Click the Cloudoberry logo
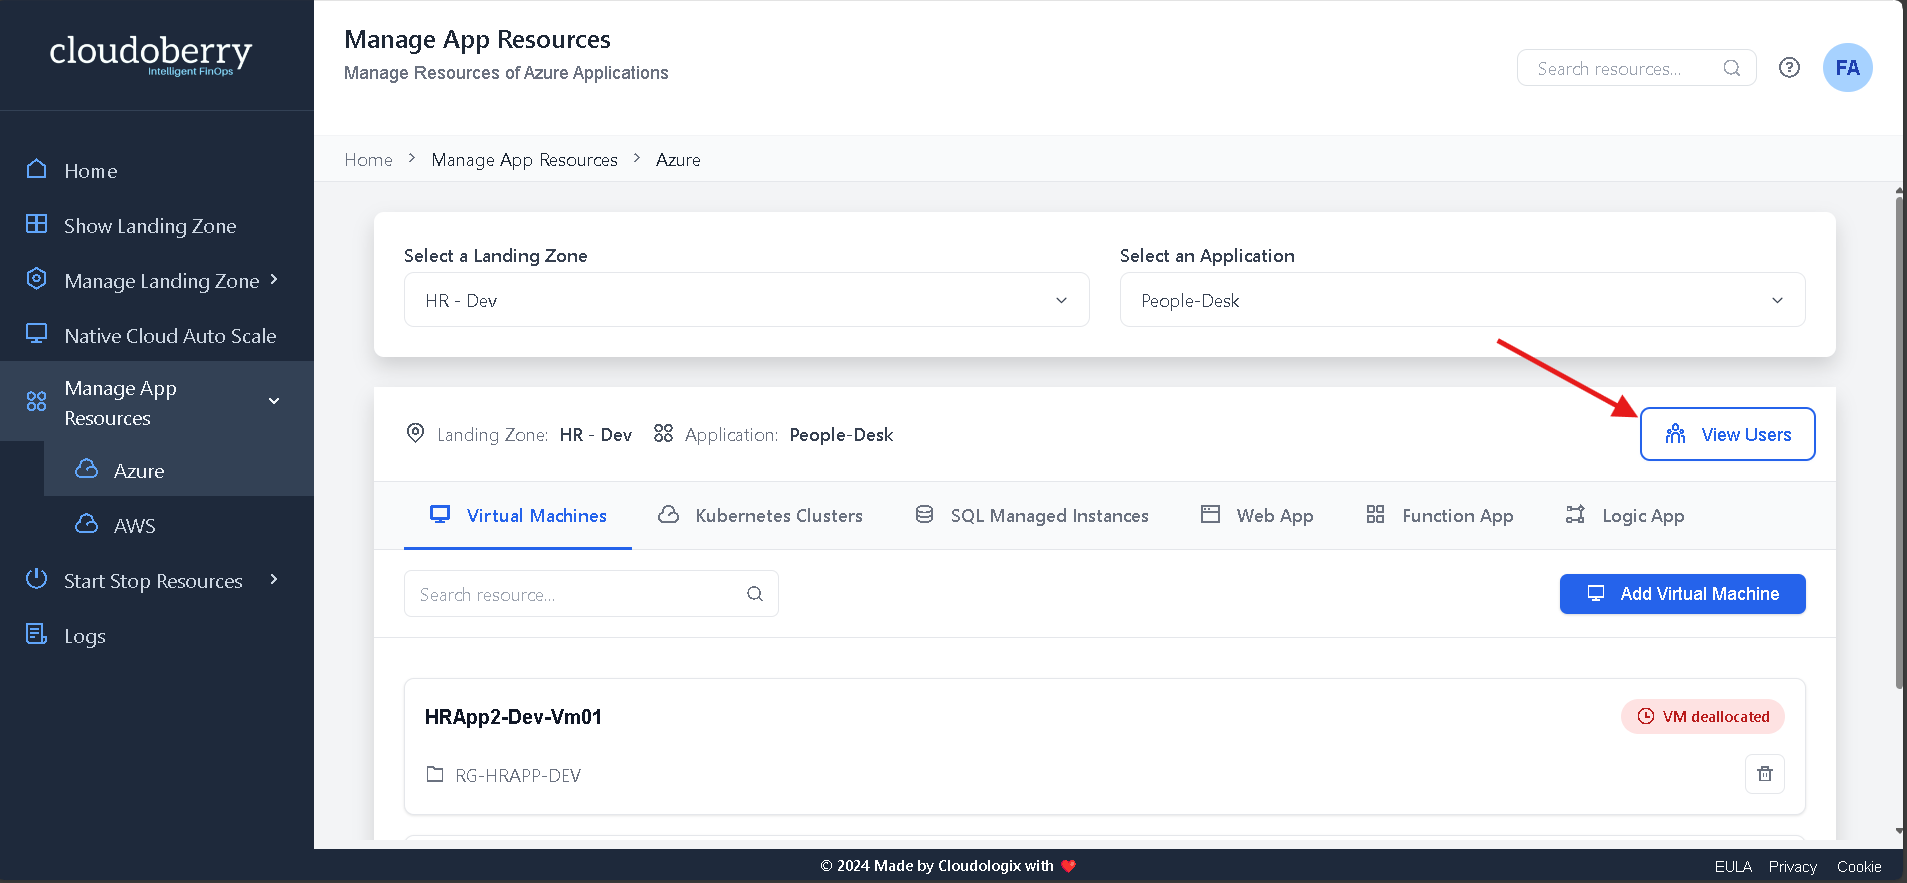The width and height of the screenshot is (1907, 883). click(x=151, y=54)
